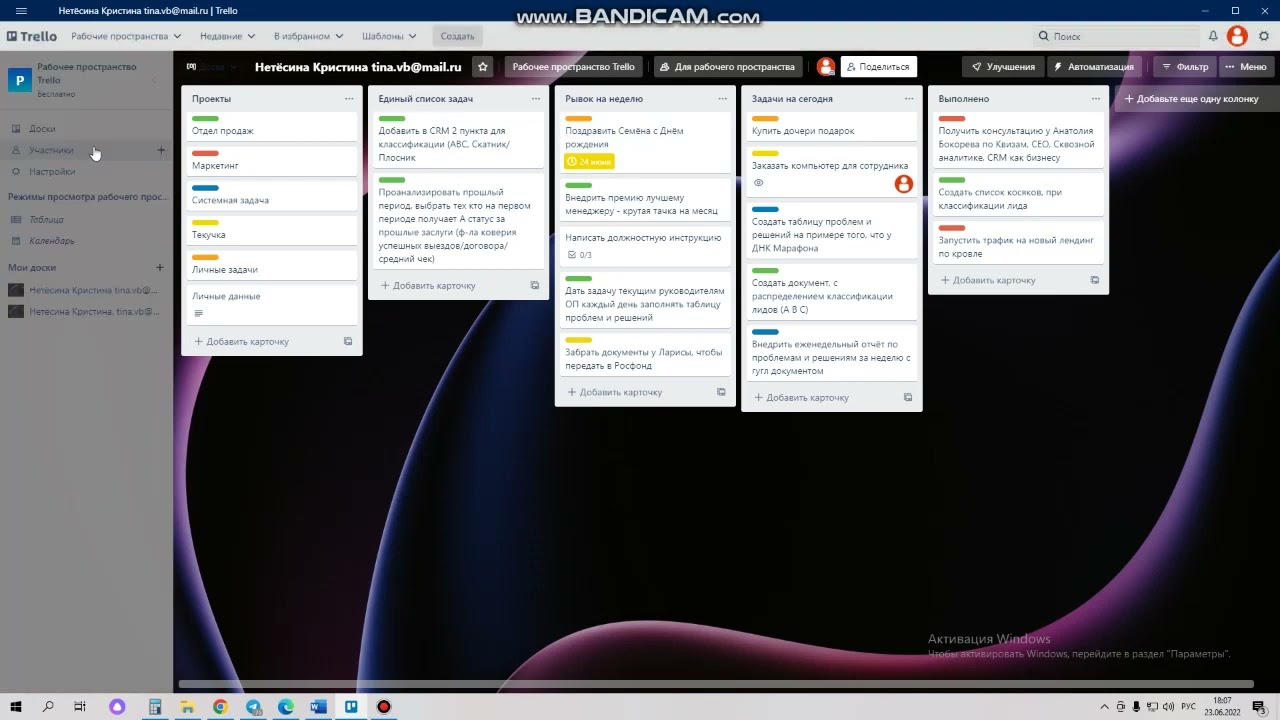Open the Единый список задач list actions menu
The width and height of the screenshot is (1280, 720).
[536, 99]
